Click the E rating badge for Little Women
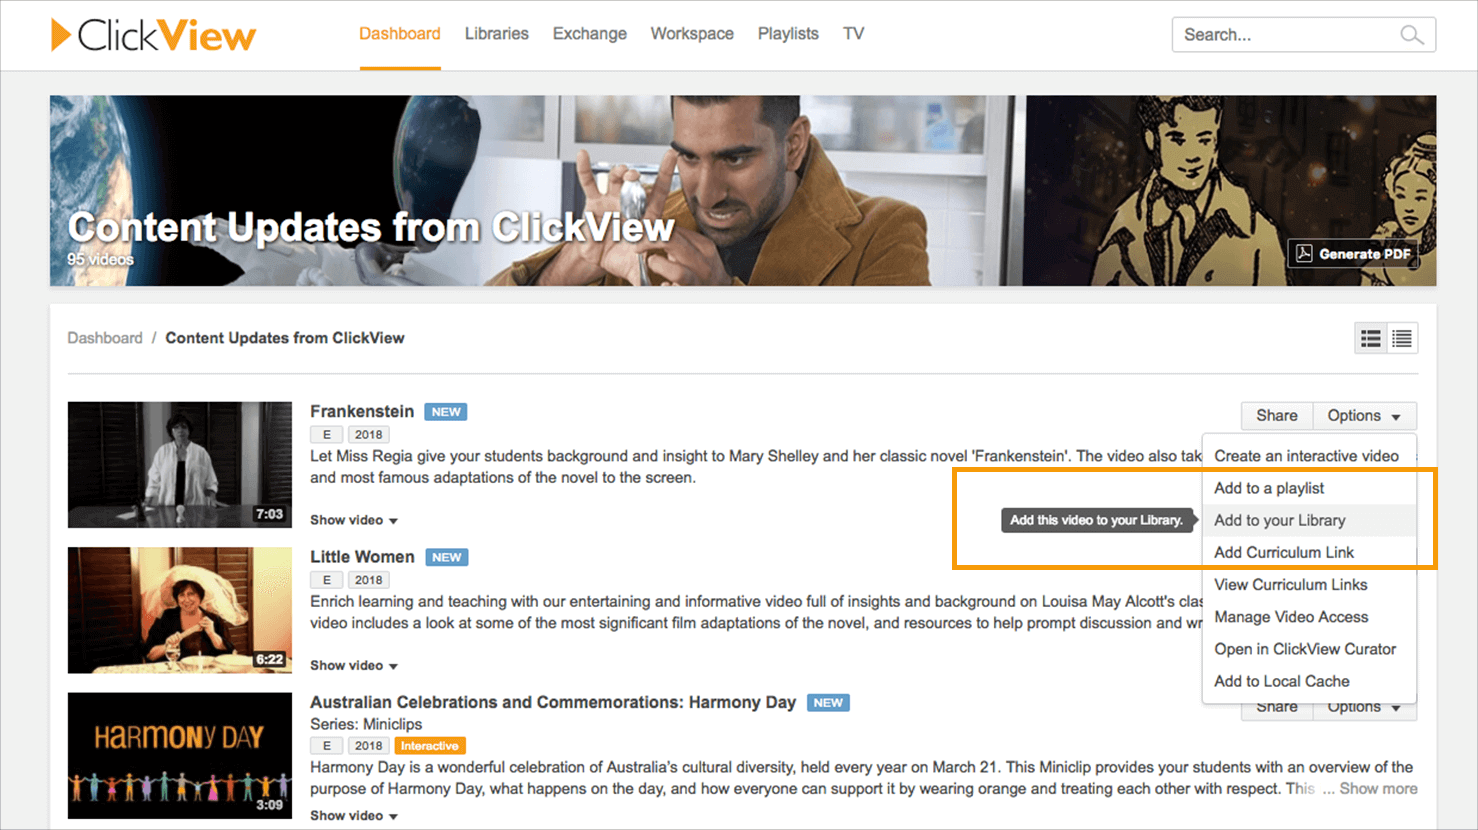Image resolution: width=1478 pixels, height=830 pixels. pos(326,579)
